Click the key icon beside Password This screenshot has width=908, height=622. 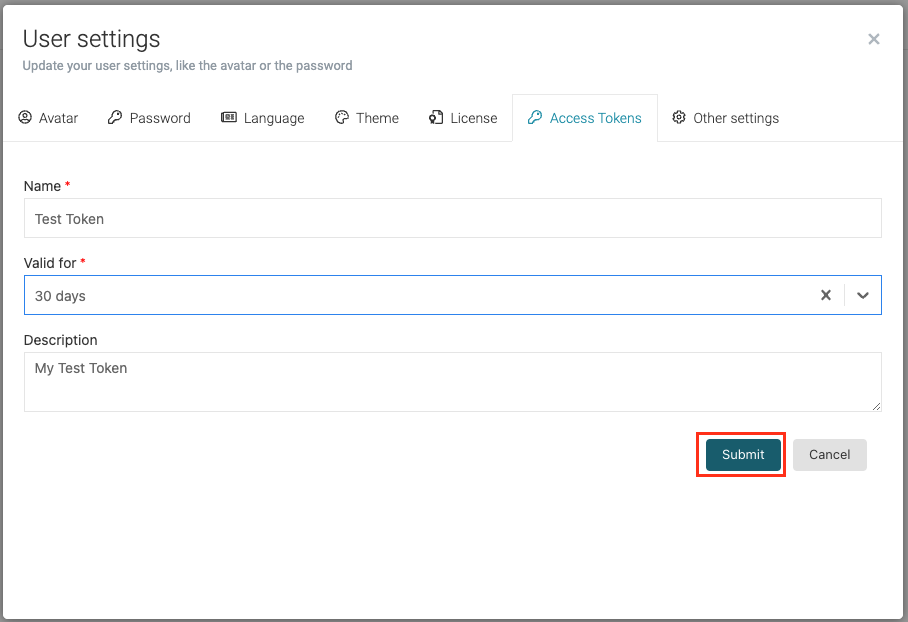(x=115, y=117)
